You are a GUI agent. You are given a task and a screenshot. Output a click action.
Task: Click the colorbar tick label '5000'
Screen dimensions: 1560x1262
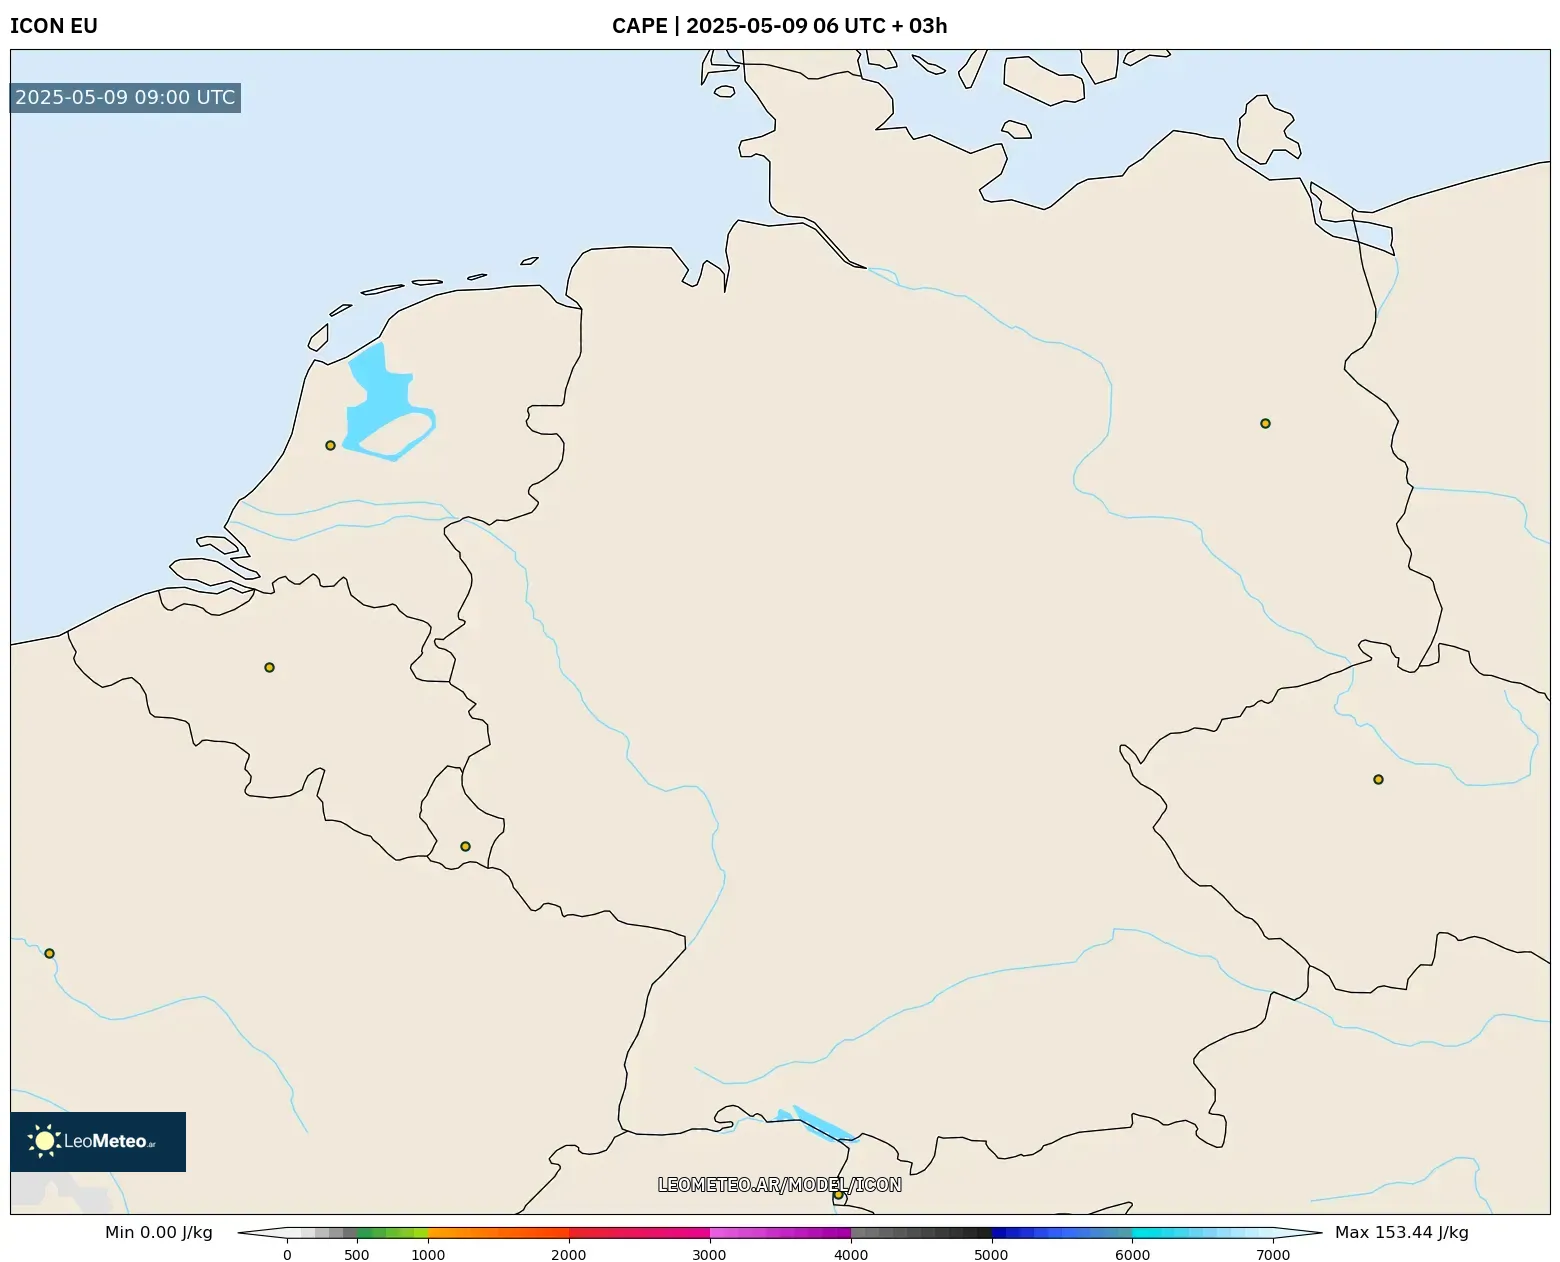click(x=991, y=1255)
